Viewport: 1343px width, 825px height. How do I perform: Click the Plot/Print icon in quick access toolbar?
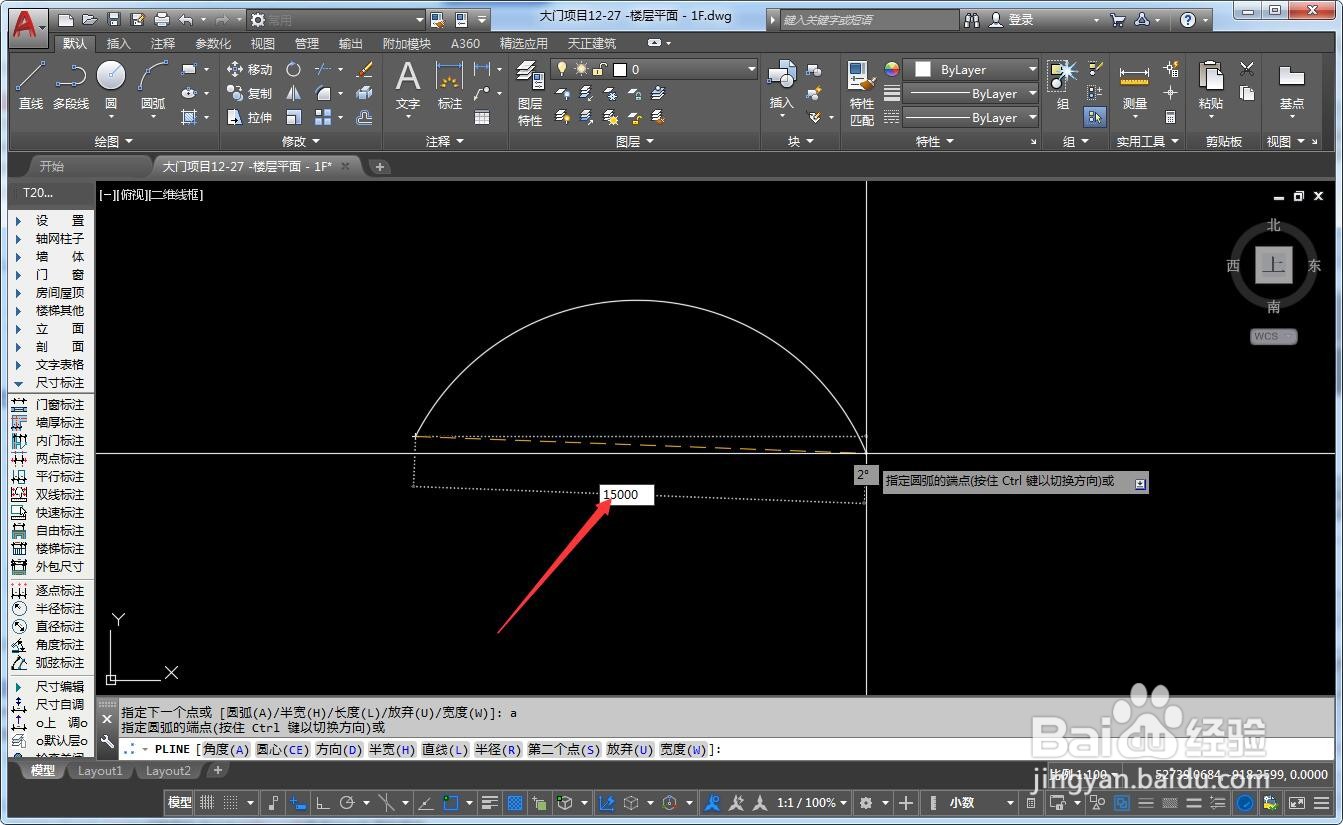pos(162,19)
